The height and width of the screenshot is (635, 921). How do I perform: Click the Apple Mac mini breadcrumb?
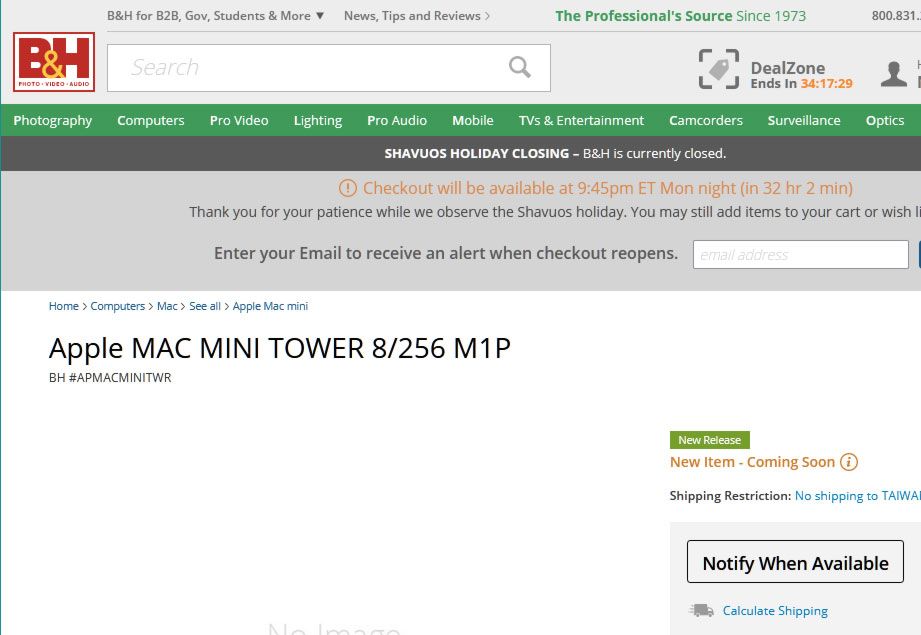270,305
